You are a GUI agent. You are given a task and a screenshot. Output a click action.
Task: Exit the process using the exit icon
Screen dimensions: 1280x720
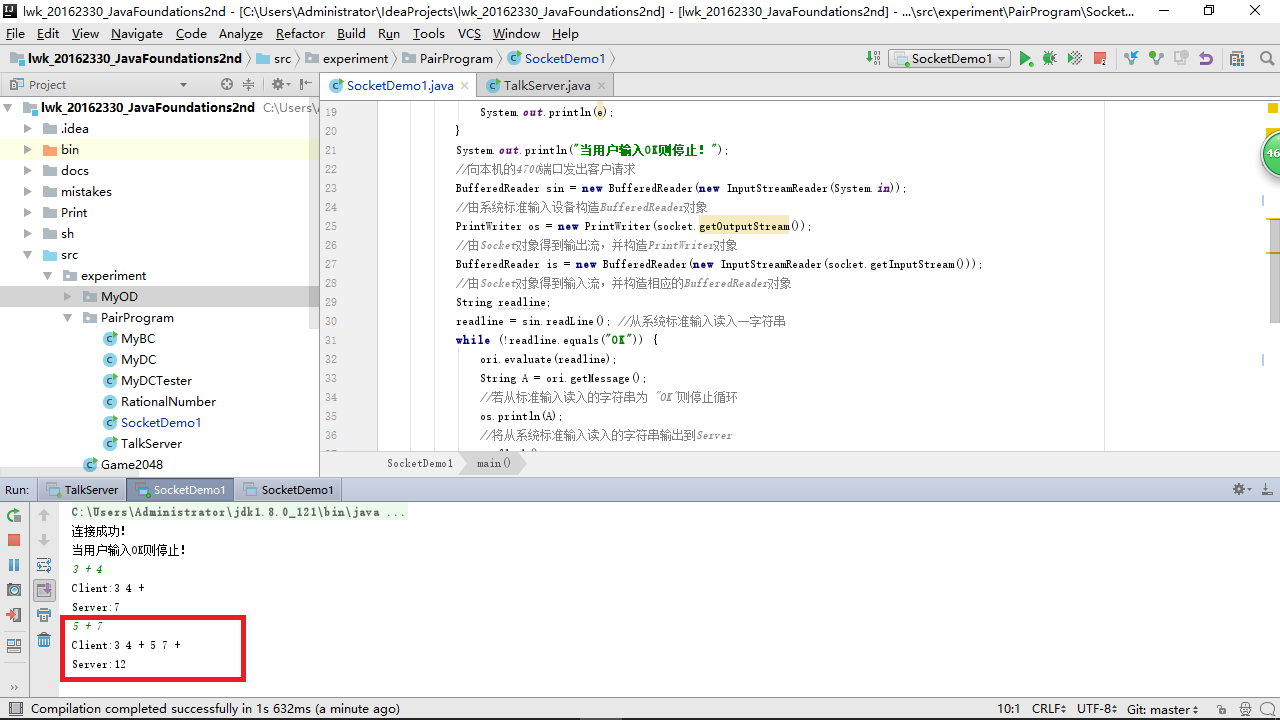pyautogui.click(x=14, y=615)
